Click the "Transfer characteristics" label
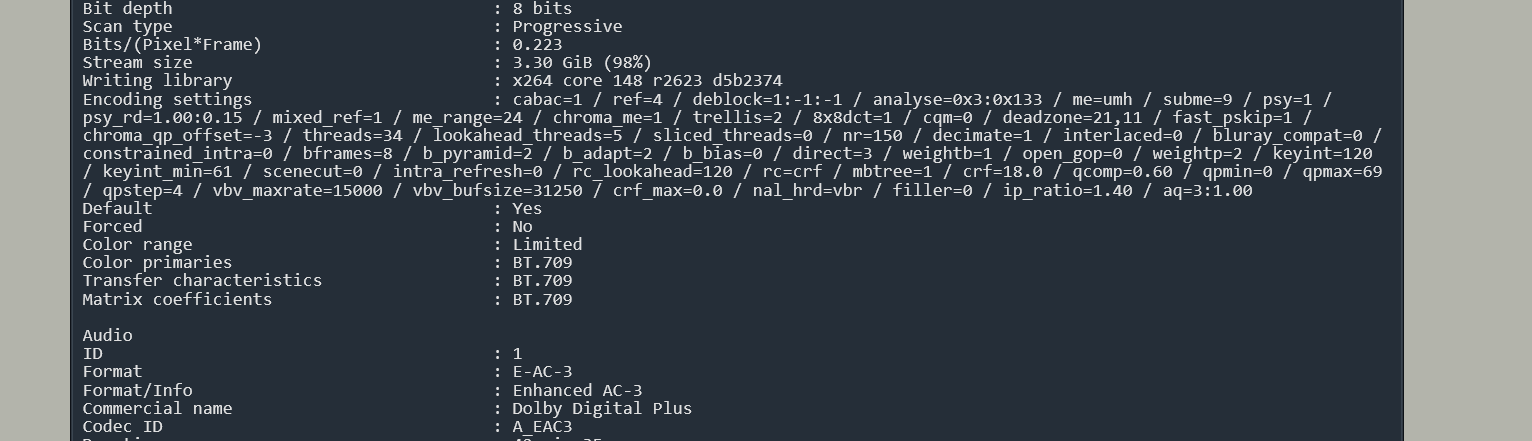The width and height of the screenshot is (1532, 441). 202,281
